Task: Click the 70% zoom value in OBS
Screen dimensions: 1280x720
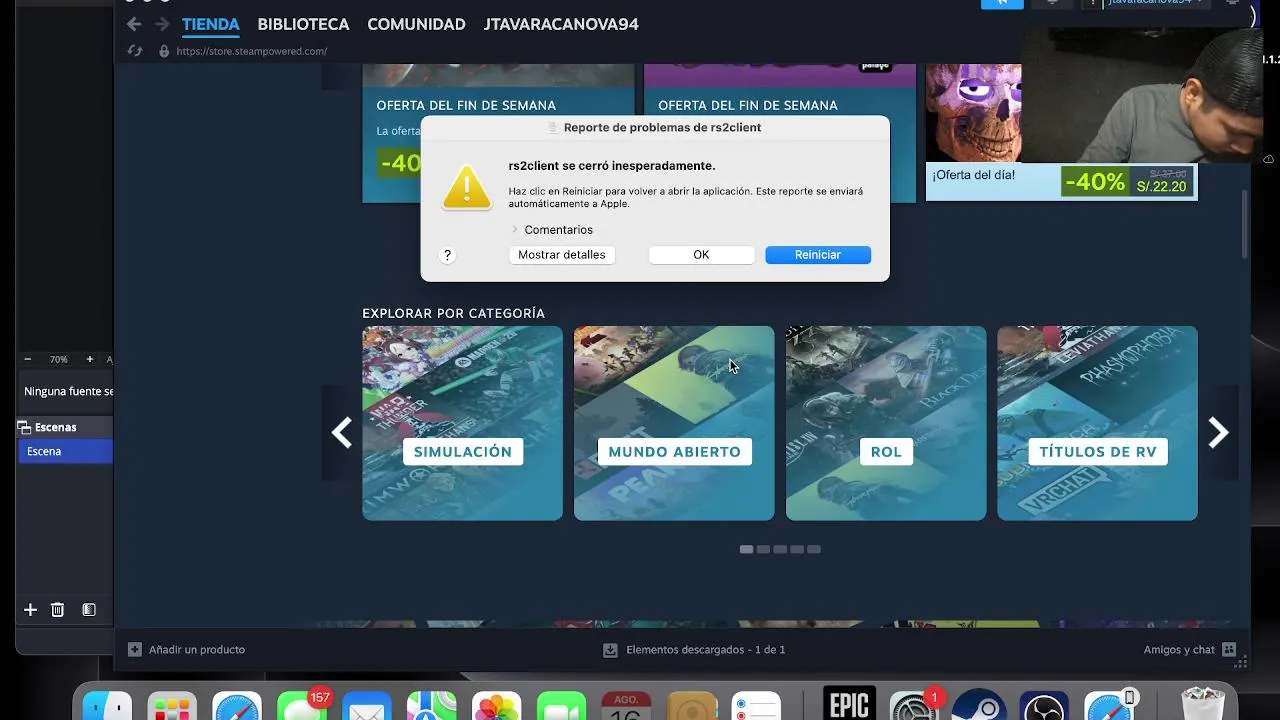Action: point(58,359)
